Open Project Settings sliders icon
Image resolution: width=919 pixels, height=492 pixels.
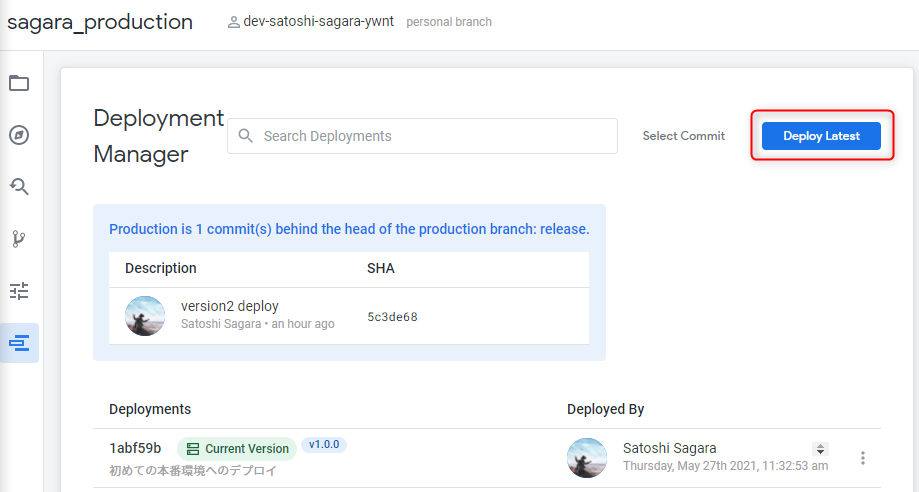[x=19, y=291]
